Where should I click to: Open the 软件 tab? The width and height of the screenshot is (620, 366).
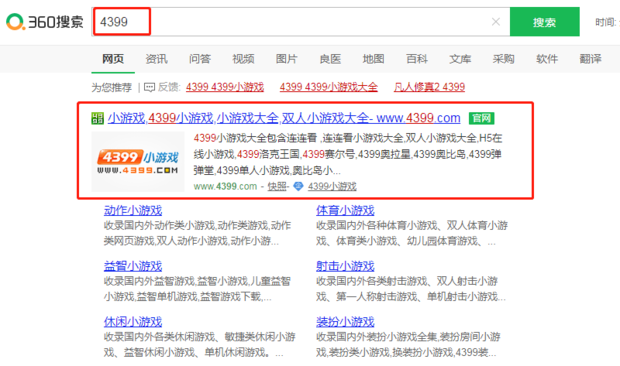click(547, 59)
